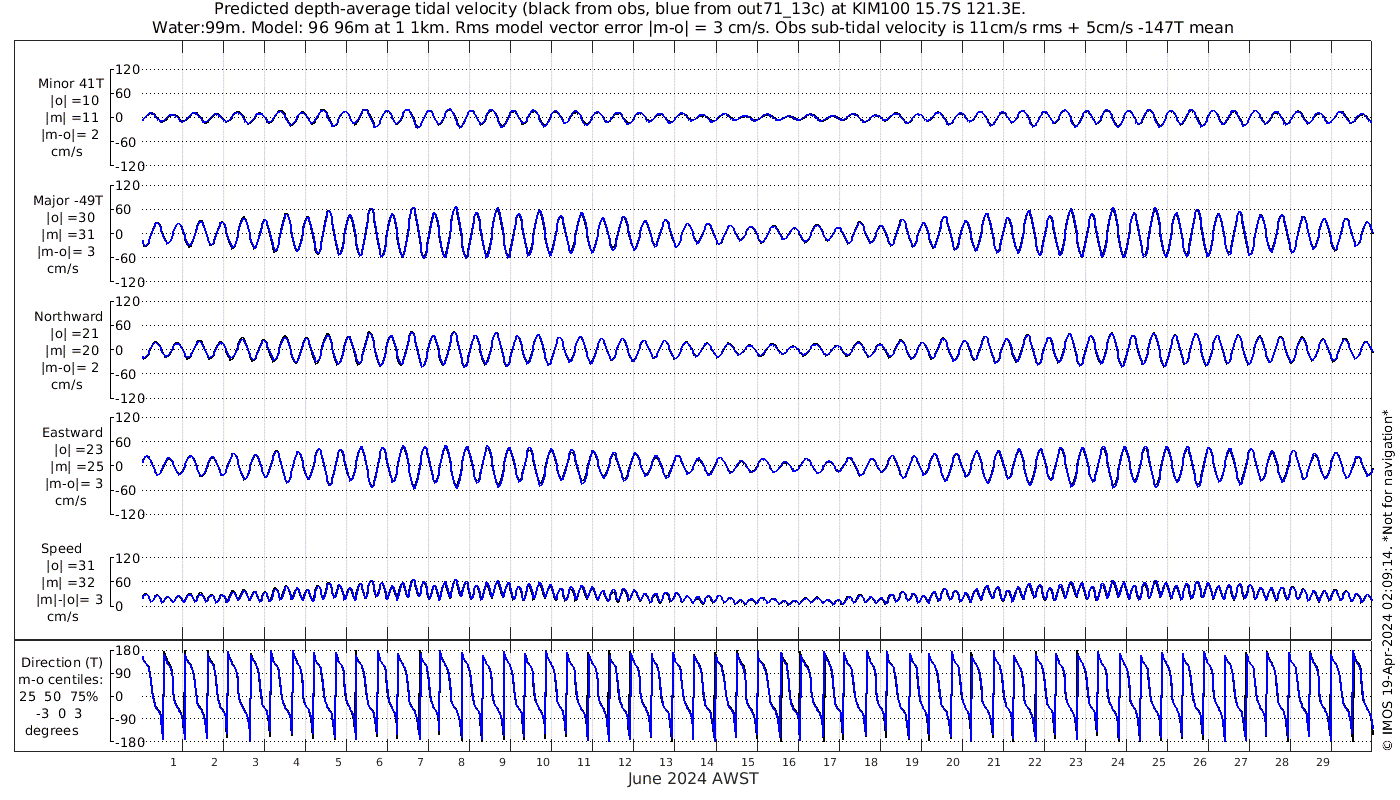Select the 'Major -49T' panel label
Image resolution: width=1400 pixels, height=800 pixels.
click(x=68, y=200)
